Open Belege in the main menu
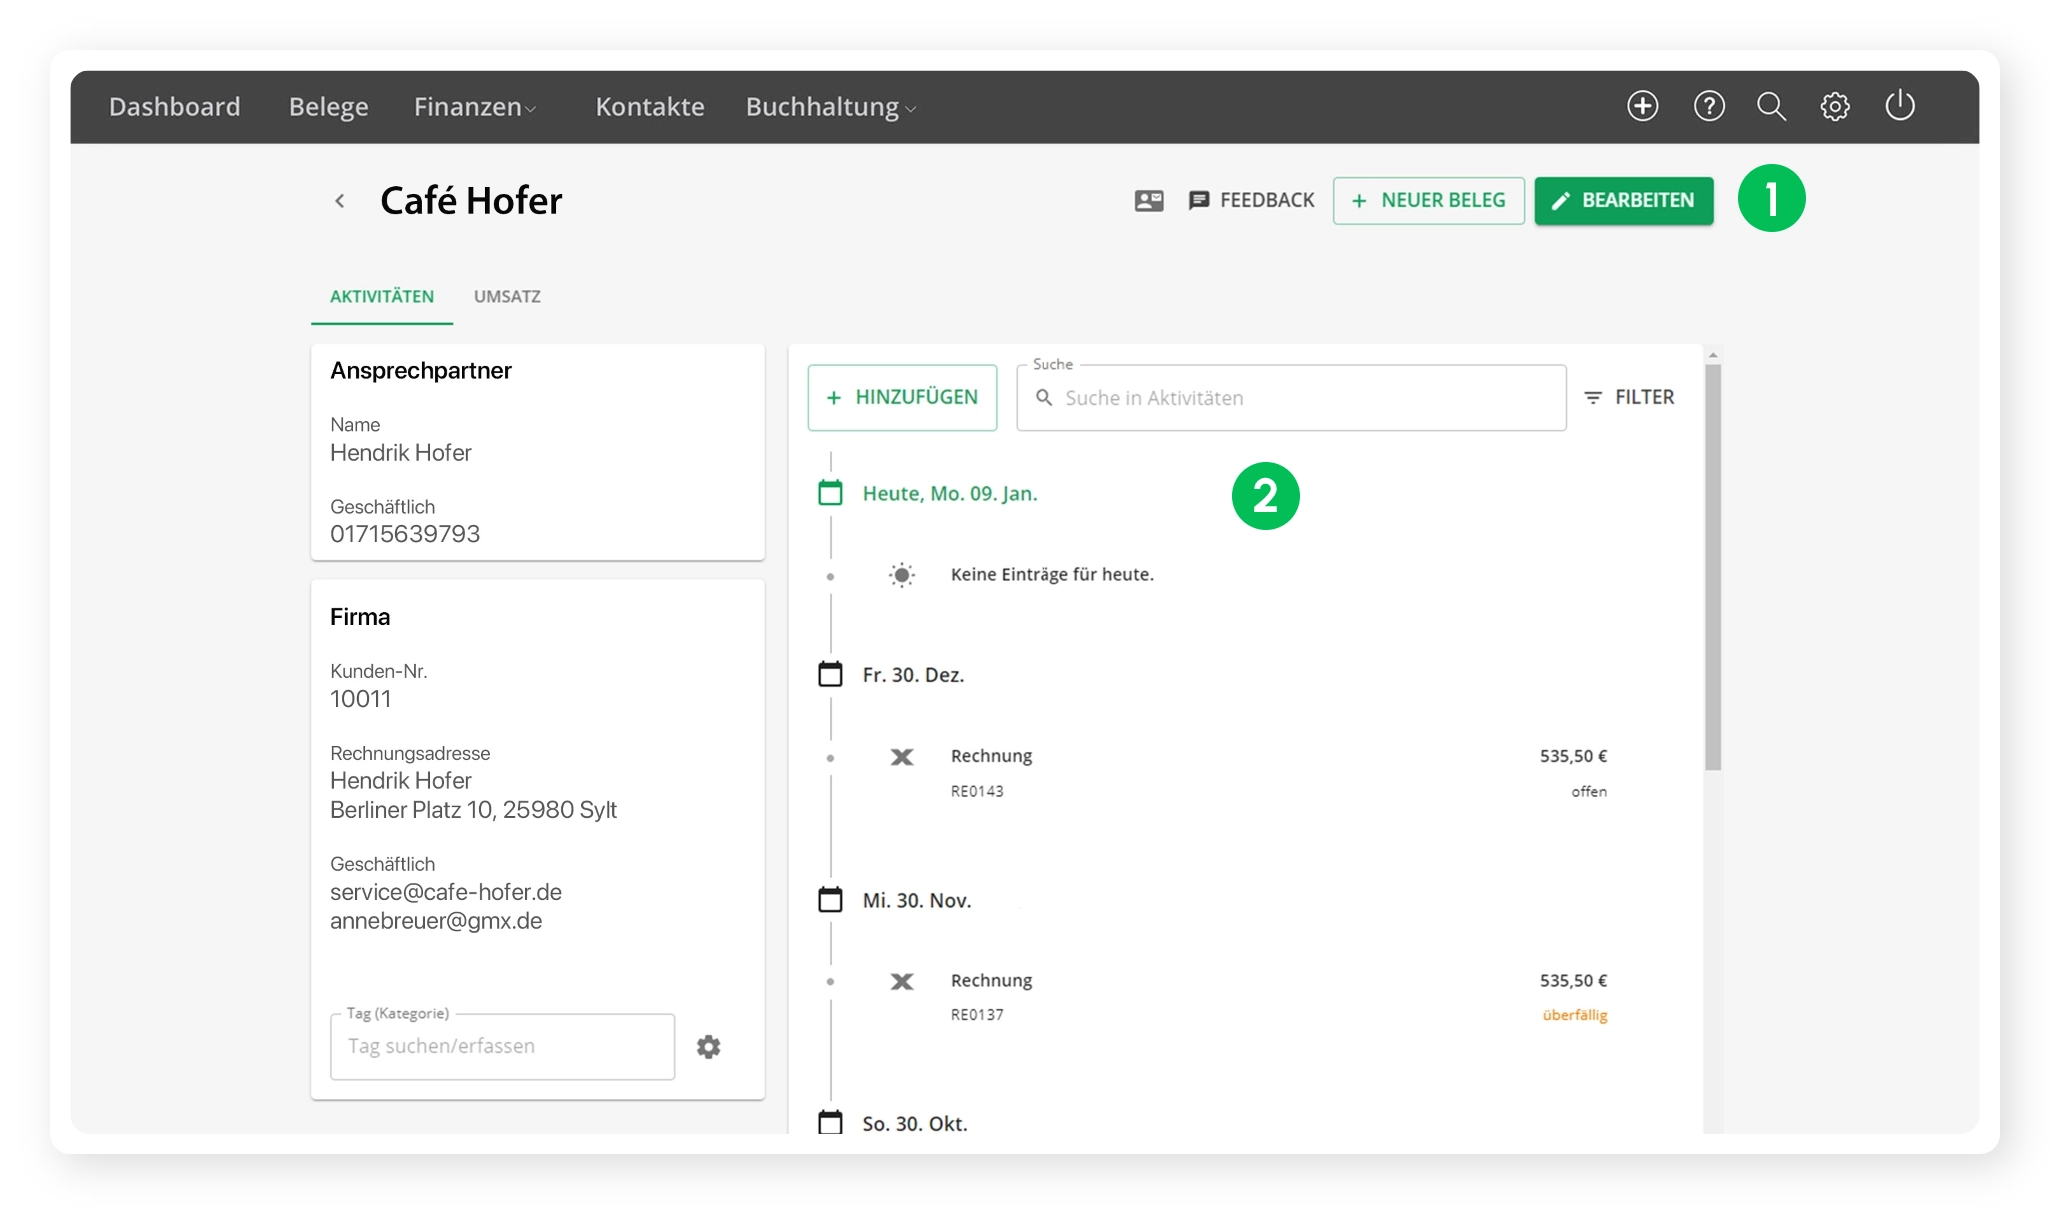 tap(328, 107)
